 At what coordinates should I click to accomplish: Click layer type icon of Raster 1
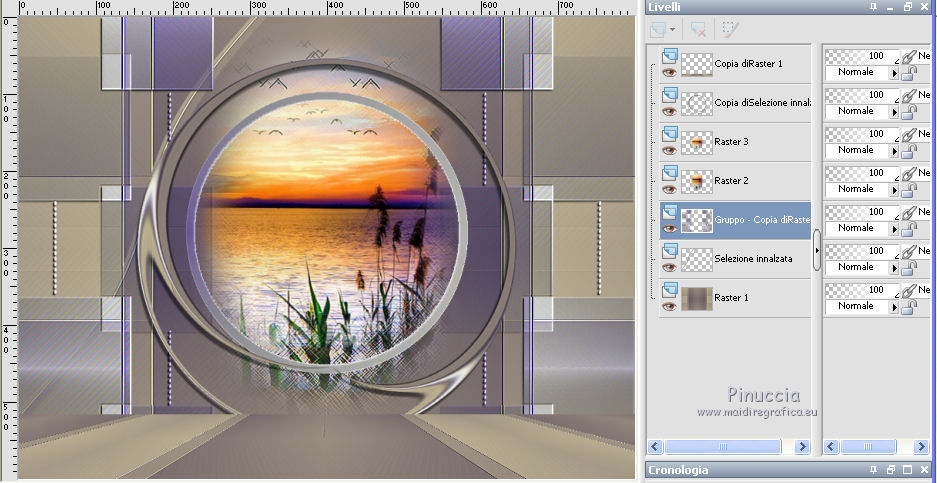point(669,289)
